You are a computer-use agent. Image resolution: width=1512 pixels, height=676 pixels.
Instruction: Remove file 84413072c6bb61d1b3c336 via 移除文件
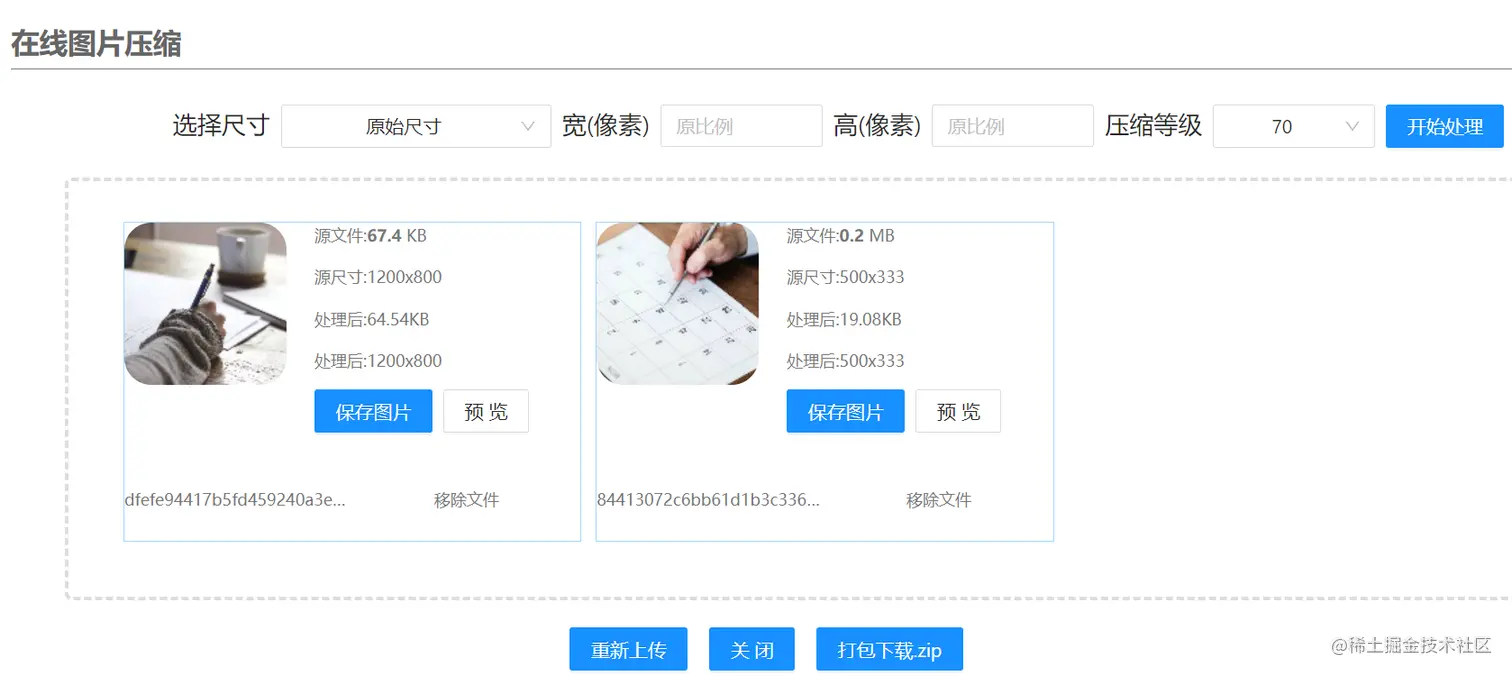pos(938,500)
